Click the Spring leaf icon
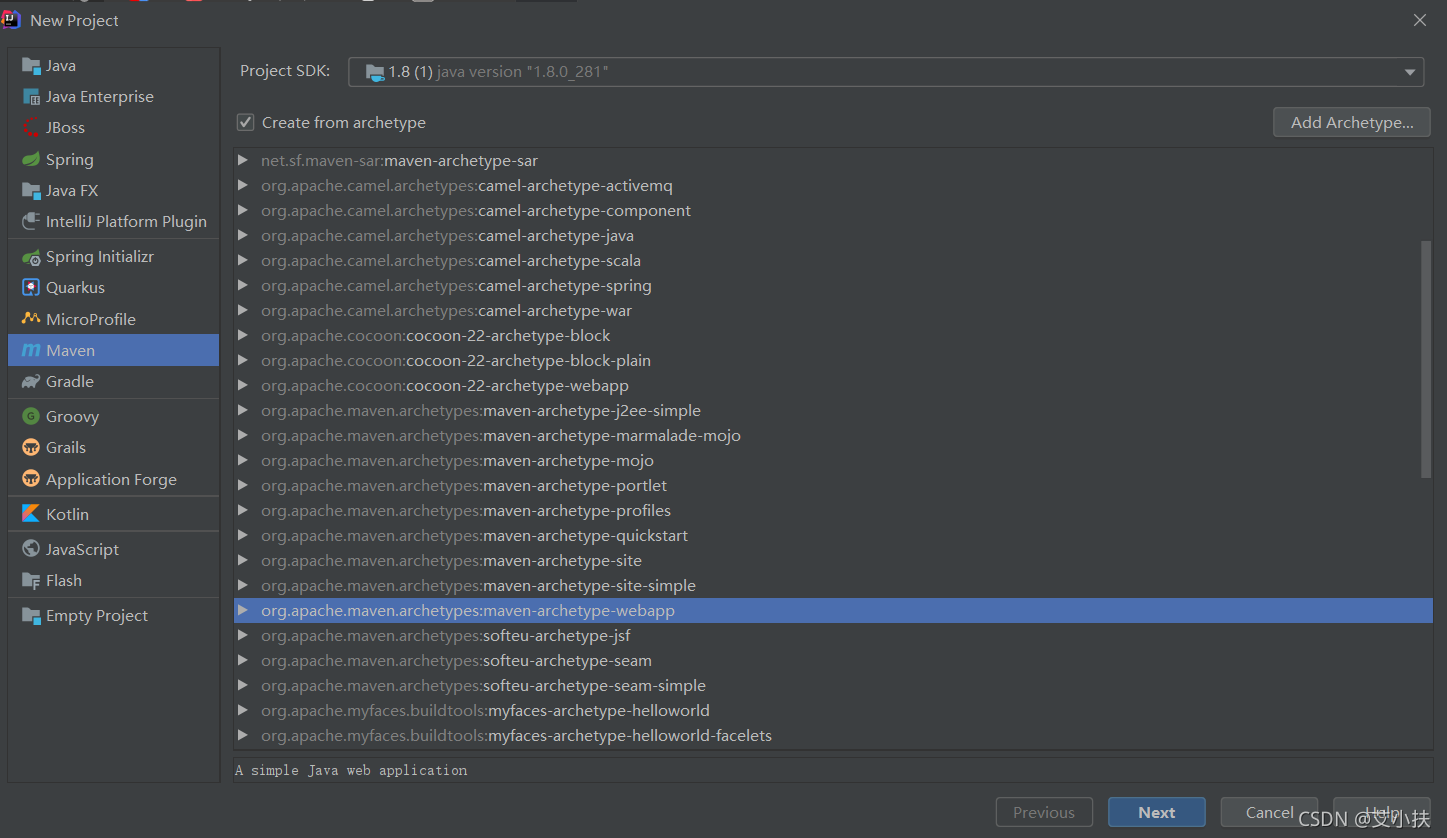 (x=31, y=159)
